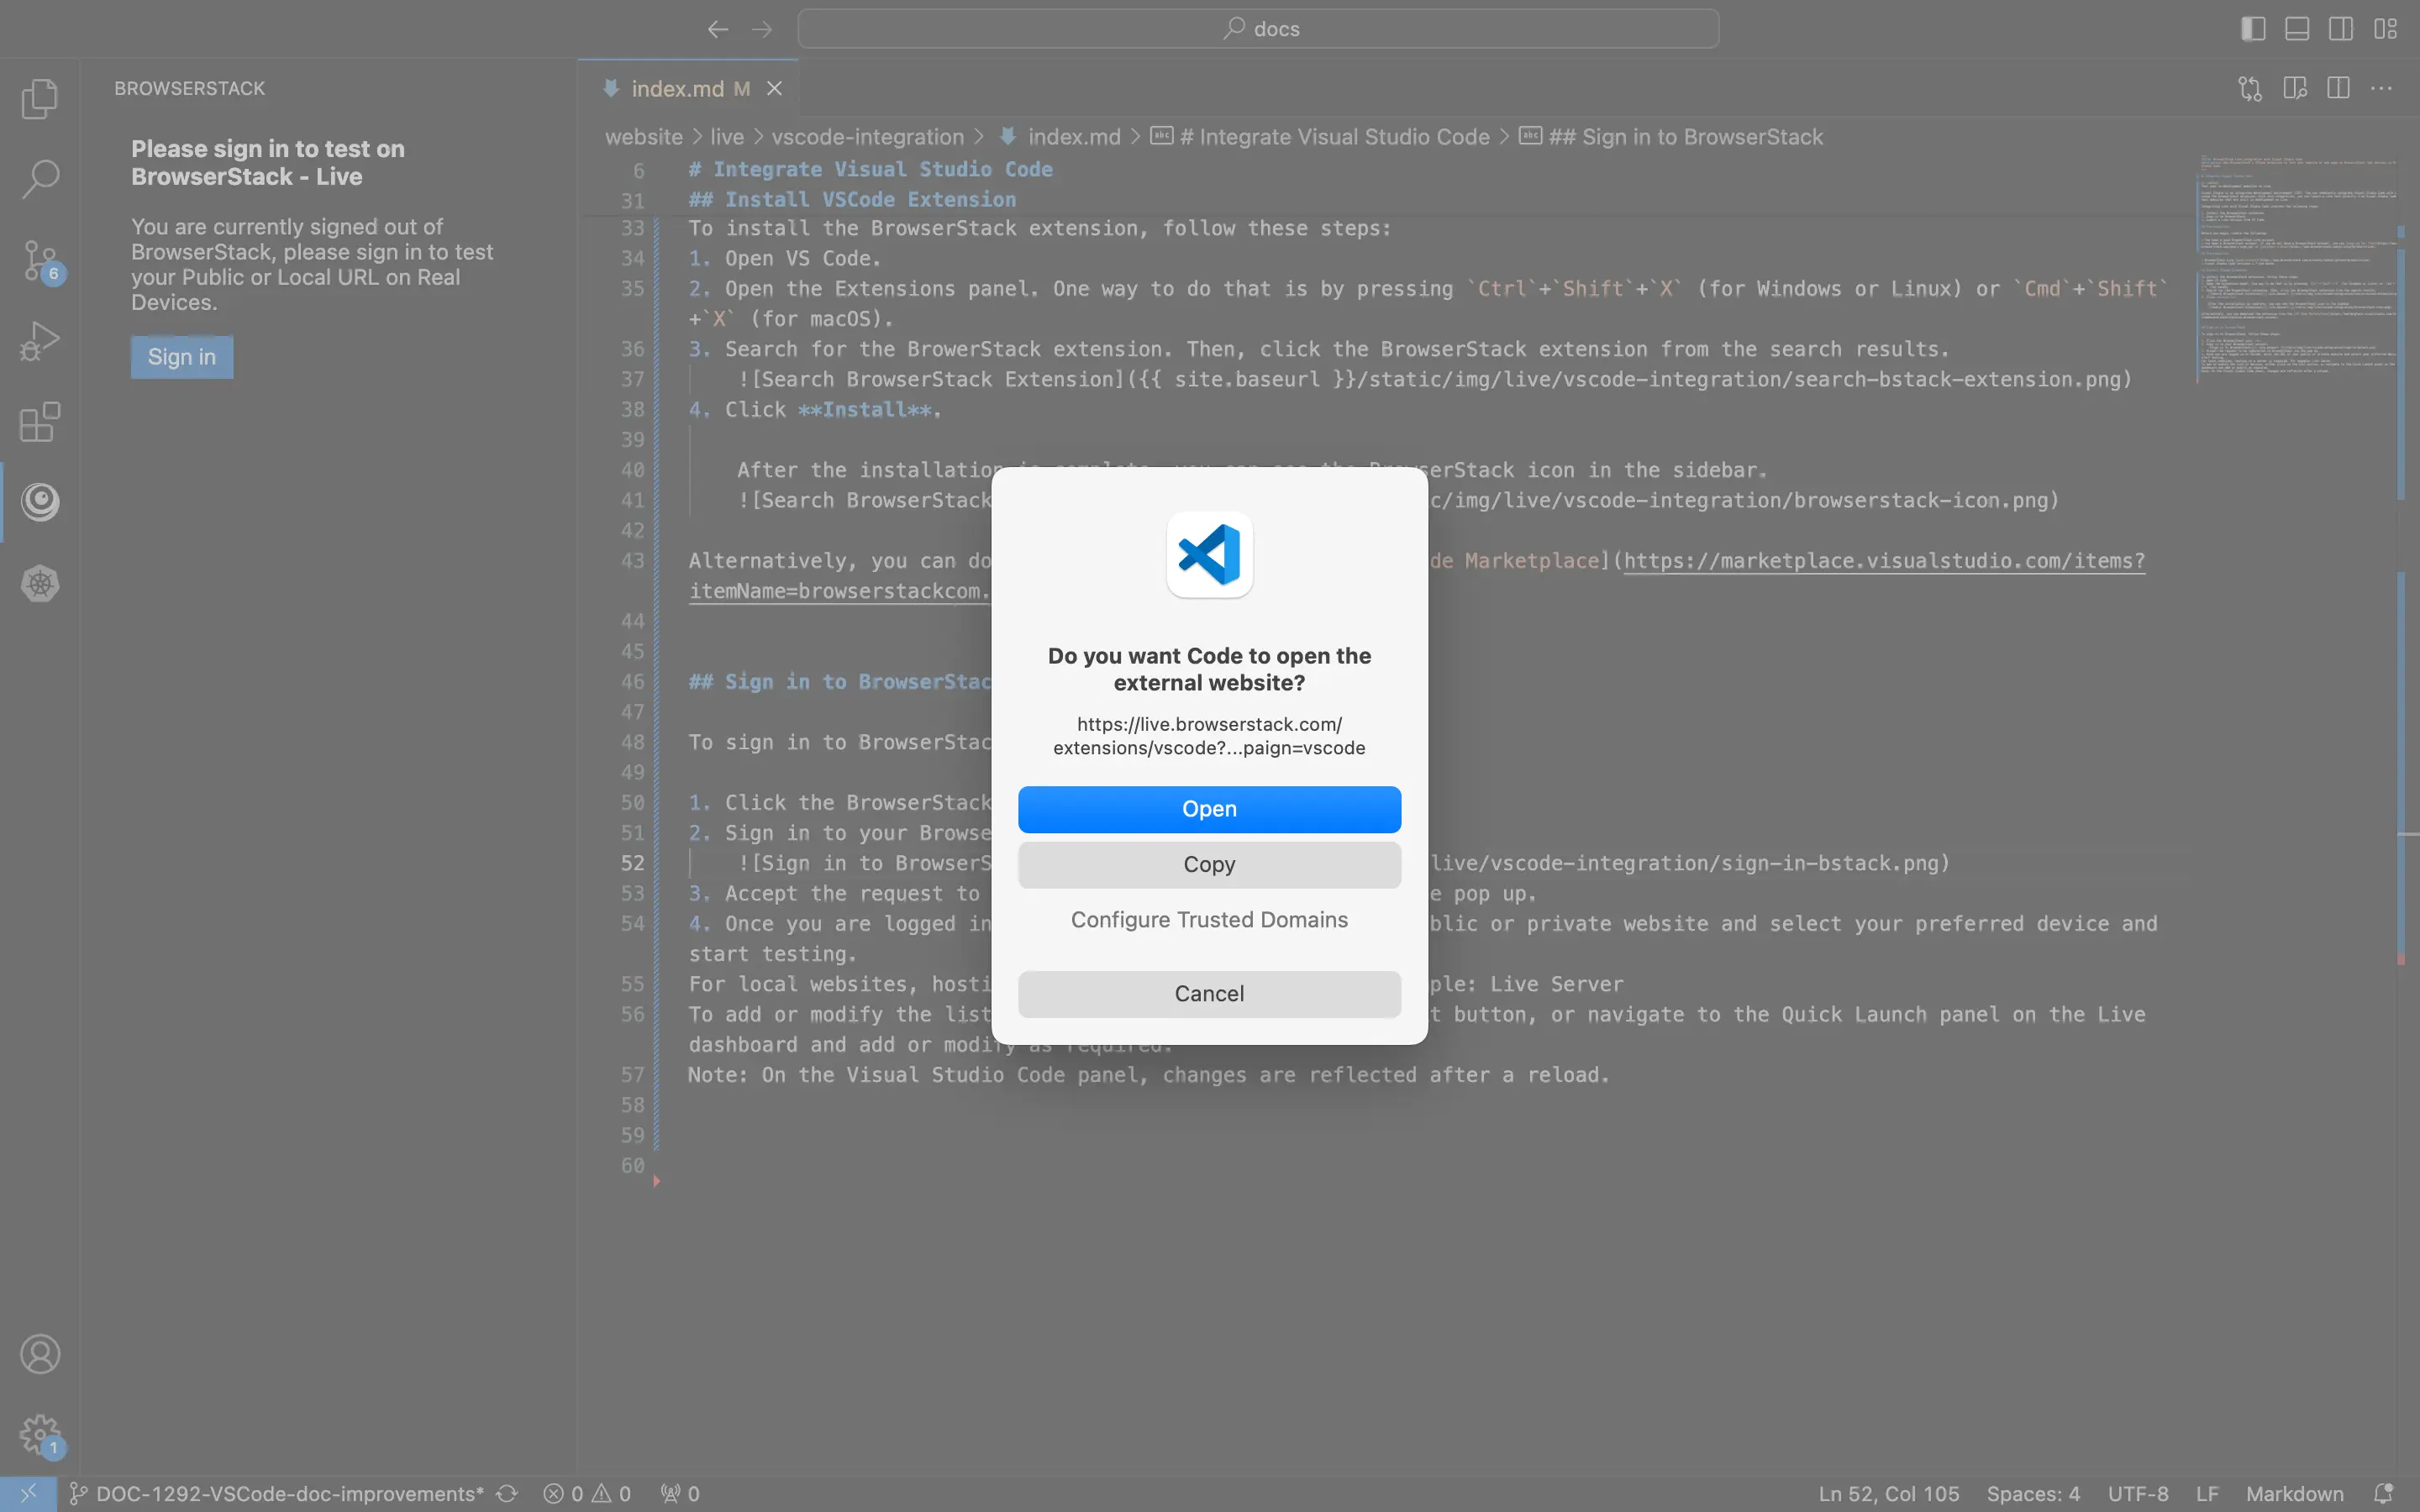
Task: Toggle the primary side bar
Action: point(2253,29)
